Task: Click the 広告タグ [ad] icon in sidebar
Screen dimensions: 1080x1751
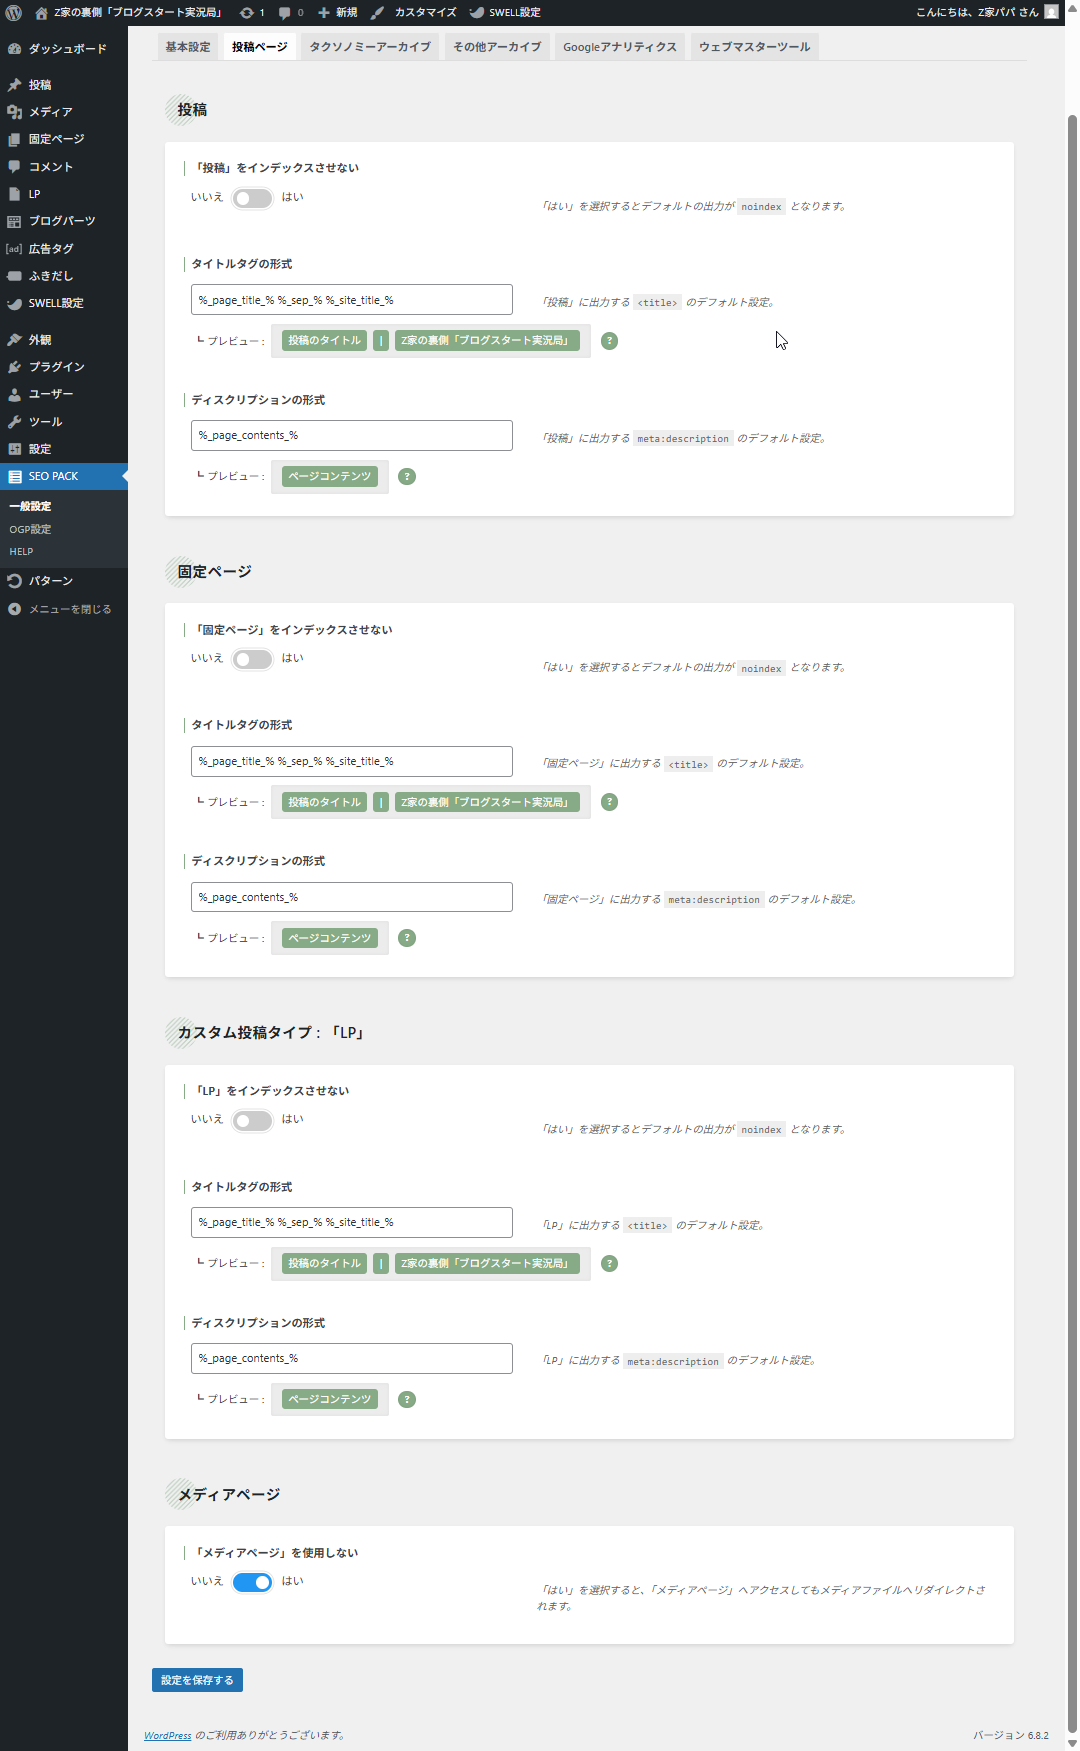Action: tap(14, 249)
